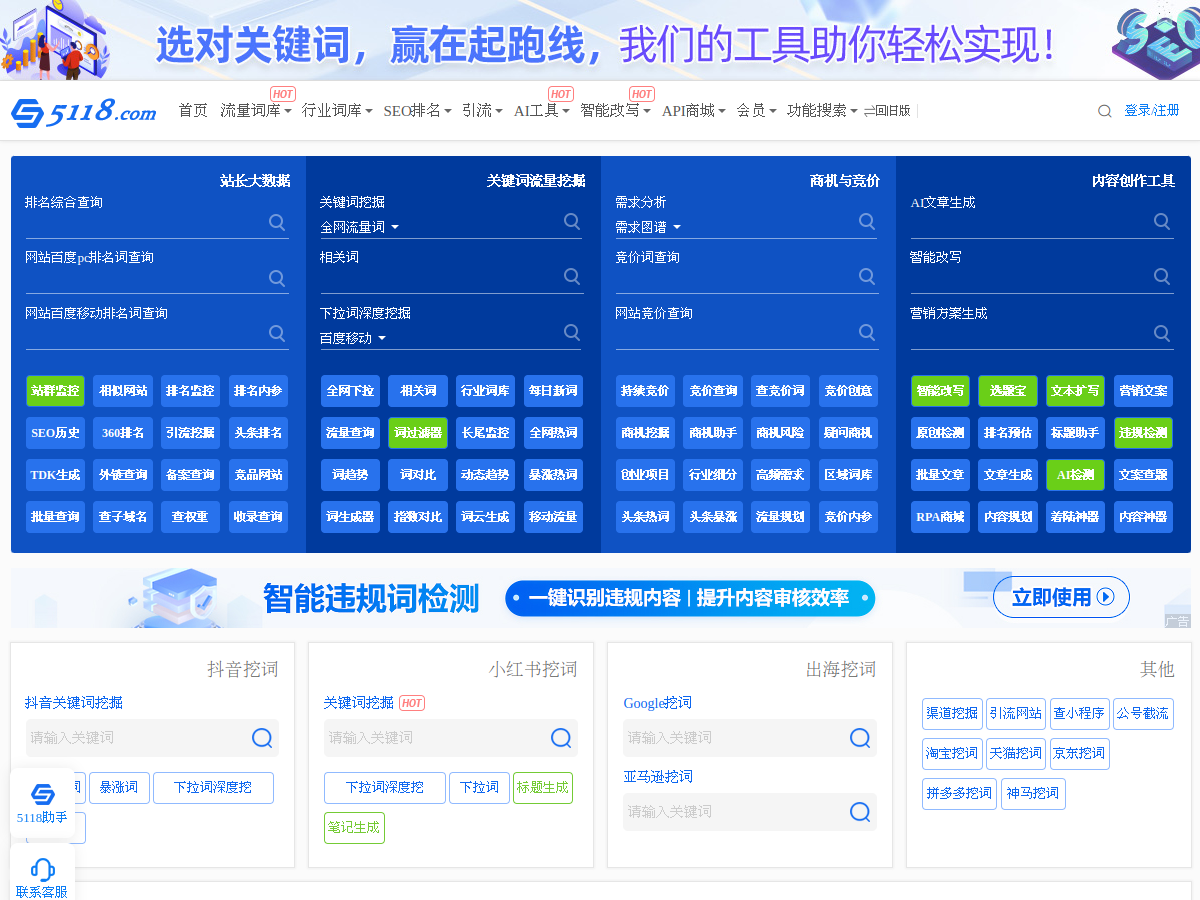Screen dimensions: 1200x900
Task: Click search icon for 网站竞价查询
Action: (x=867, y=332)
